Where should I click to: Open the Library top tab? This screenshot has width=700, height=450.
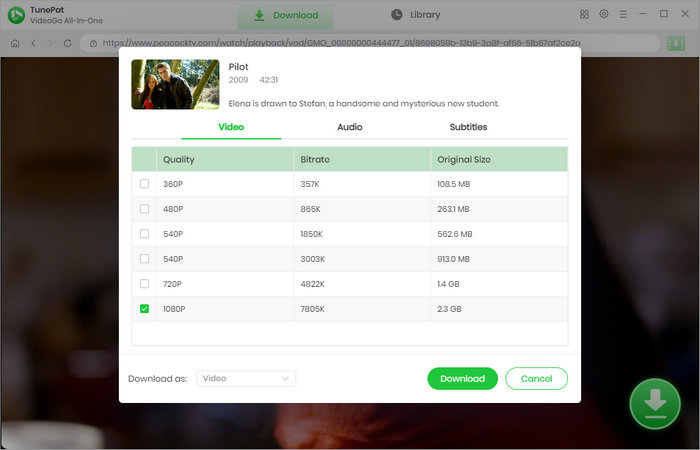[416, 15]
